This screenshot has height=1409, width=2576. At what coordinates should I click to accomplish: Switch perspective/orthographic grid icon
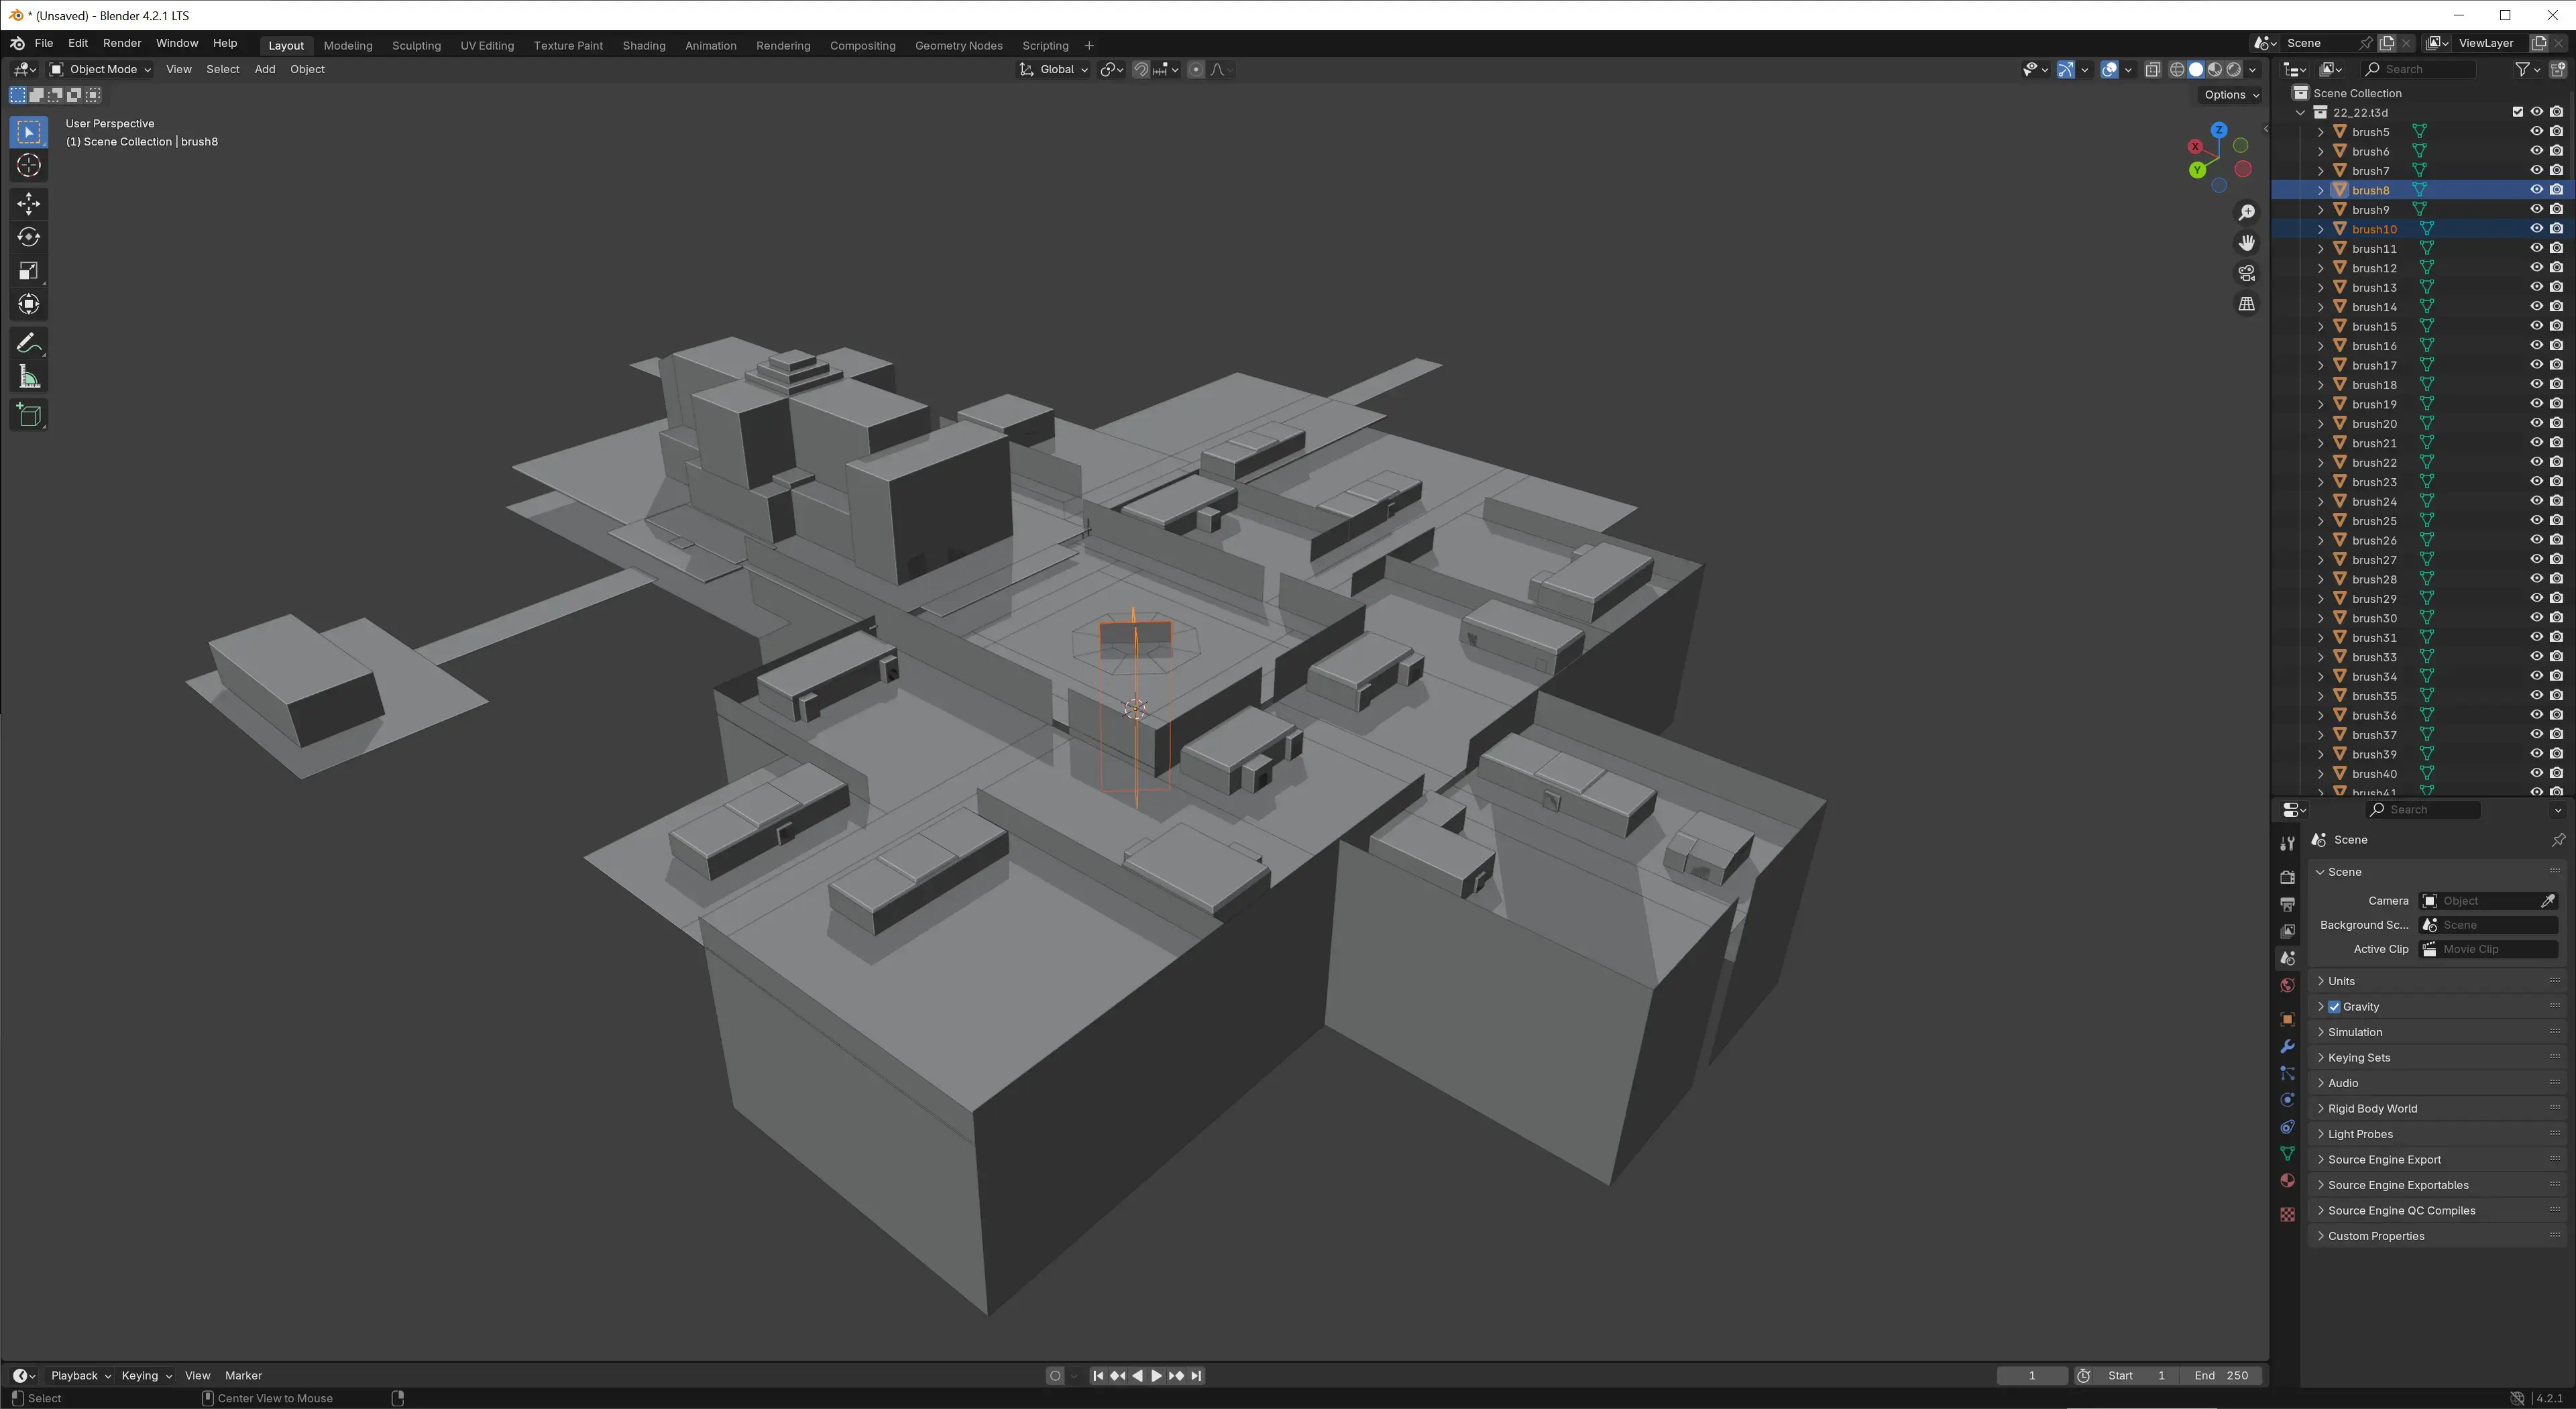[2246, 304]
